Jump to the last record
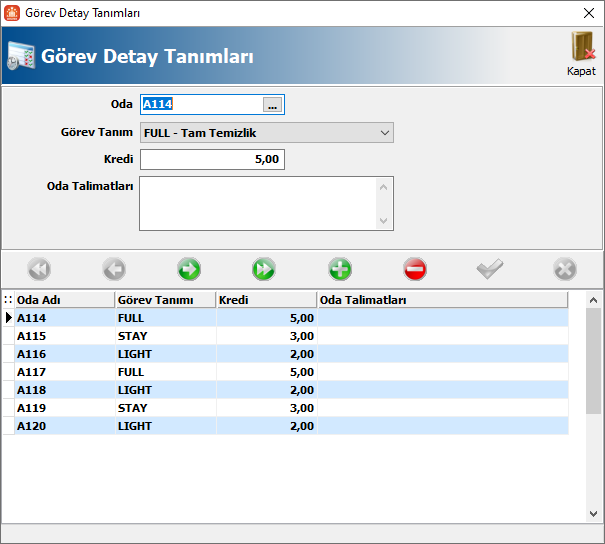Image resolution: width=605 pixels, height=544 pixels. click(x=264, y=269)
